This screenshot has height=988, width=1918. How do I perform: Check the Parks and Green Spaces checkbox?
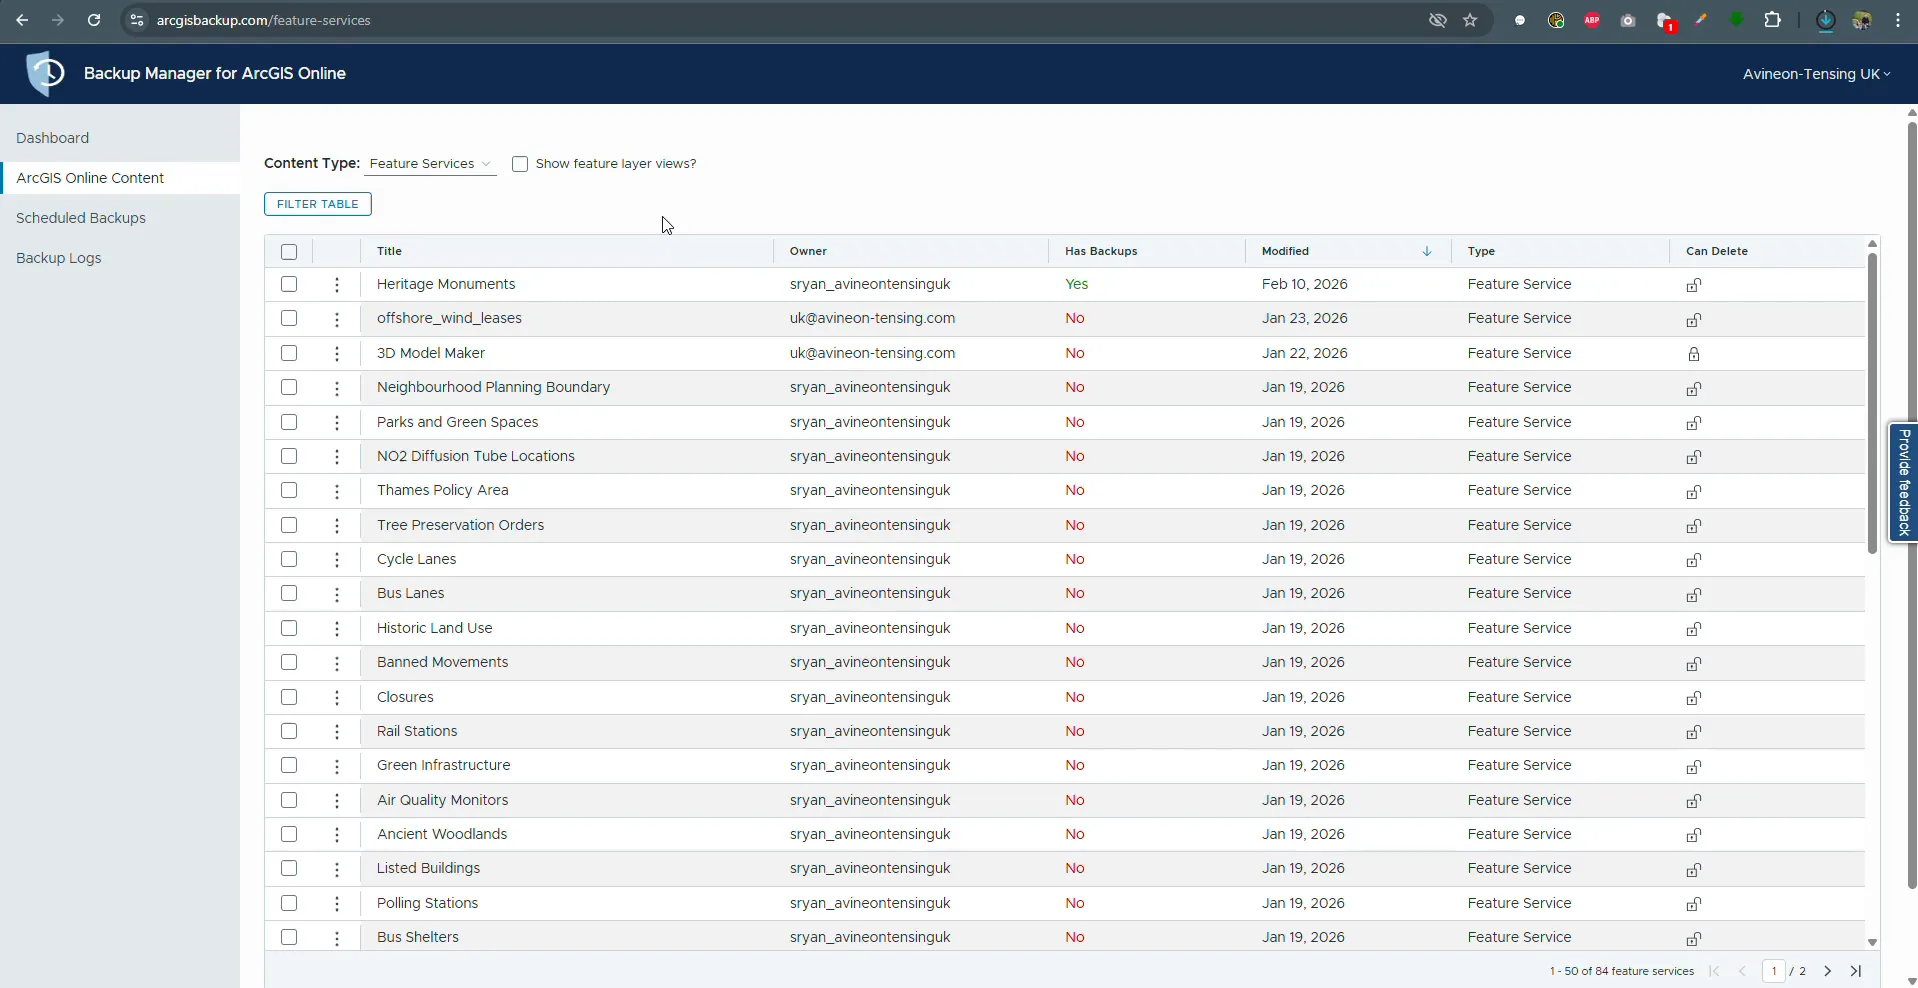click(x=289, y=422)
